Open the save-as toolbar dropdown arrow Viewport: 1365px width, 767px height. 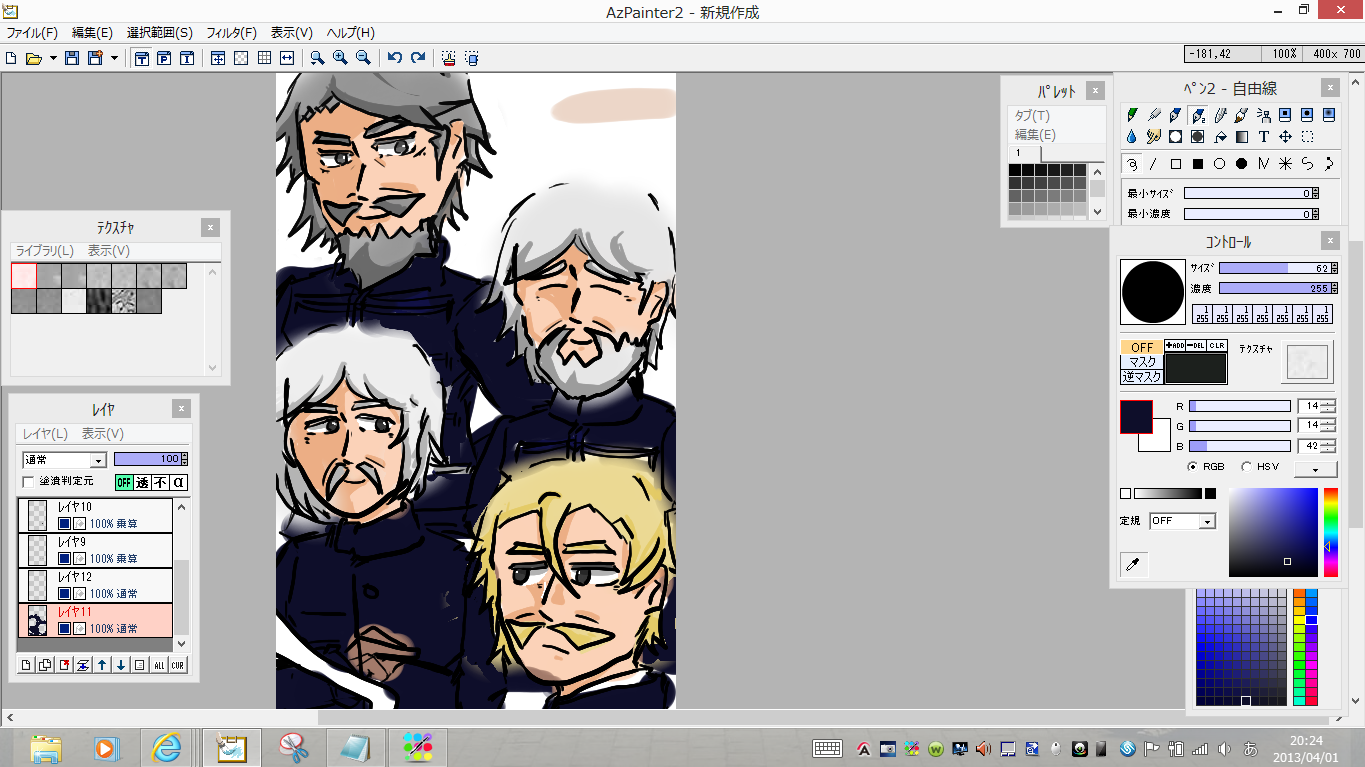(114, 58)
